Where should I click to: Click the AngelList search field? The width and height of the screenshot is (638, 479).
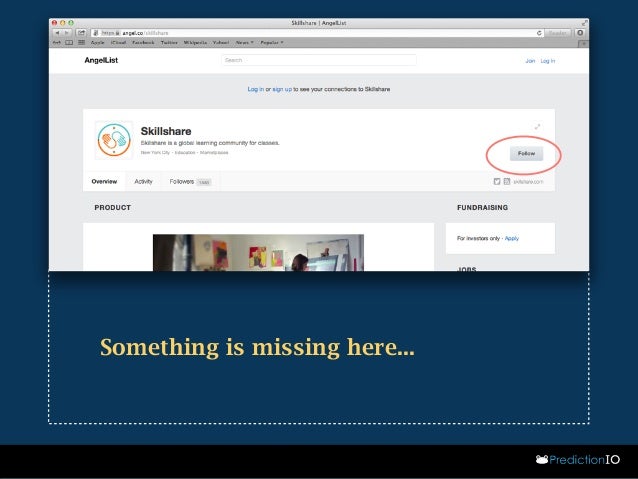(x=319, y=60)
